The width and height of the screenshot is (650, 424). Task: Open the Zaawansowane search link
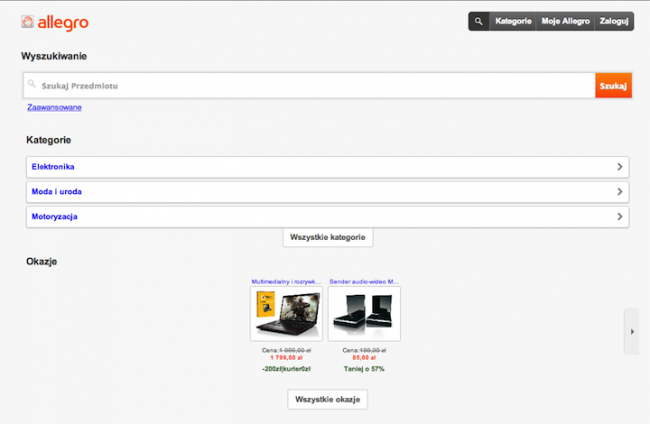54,107
